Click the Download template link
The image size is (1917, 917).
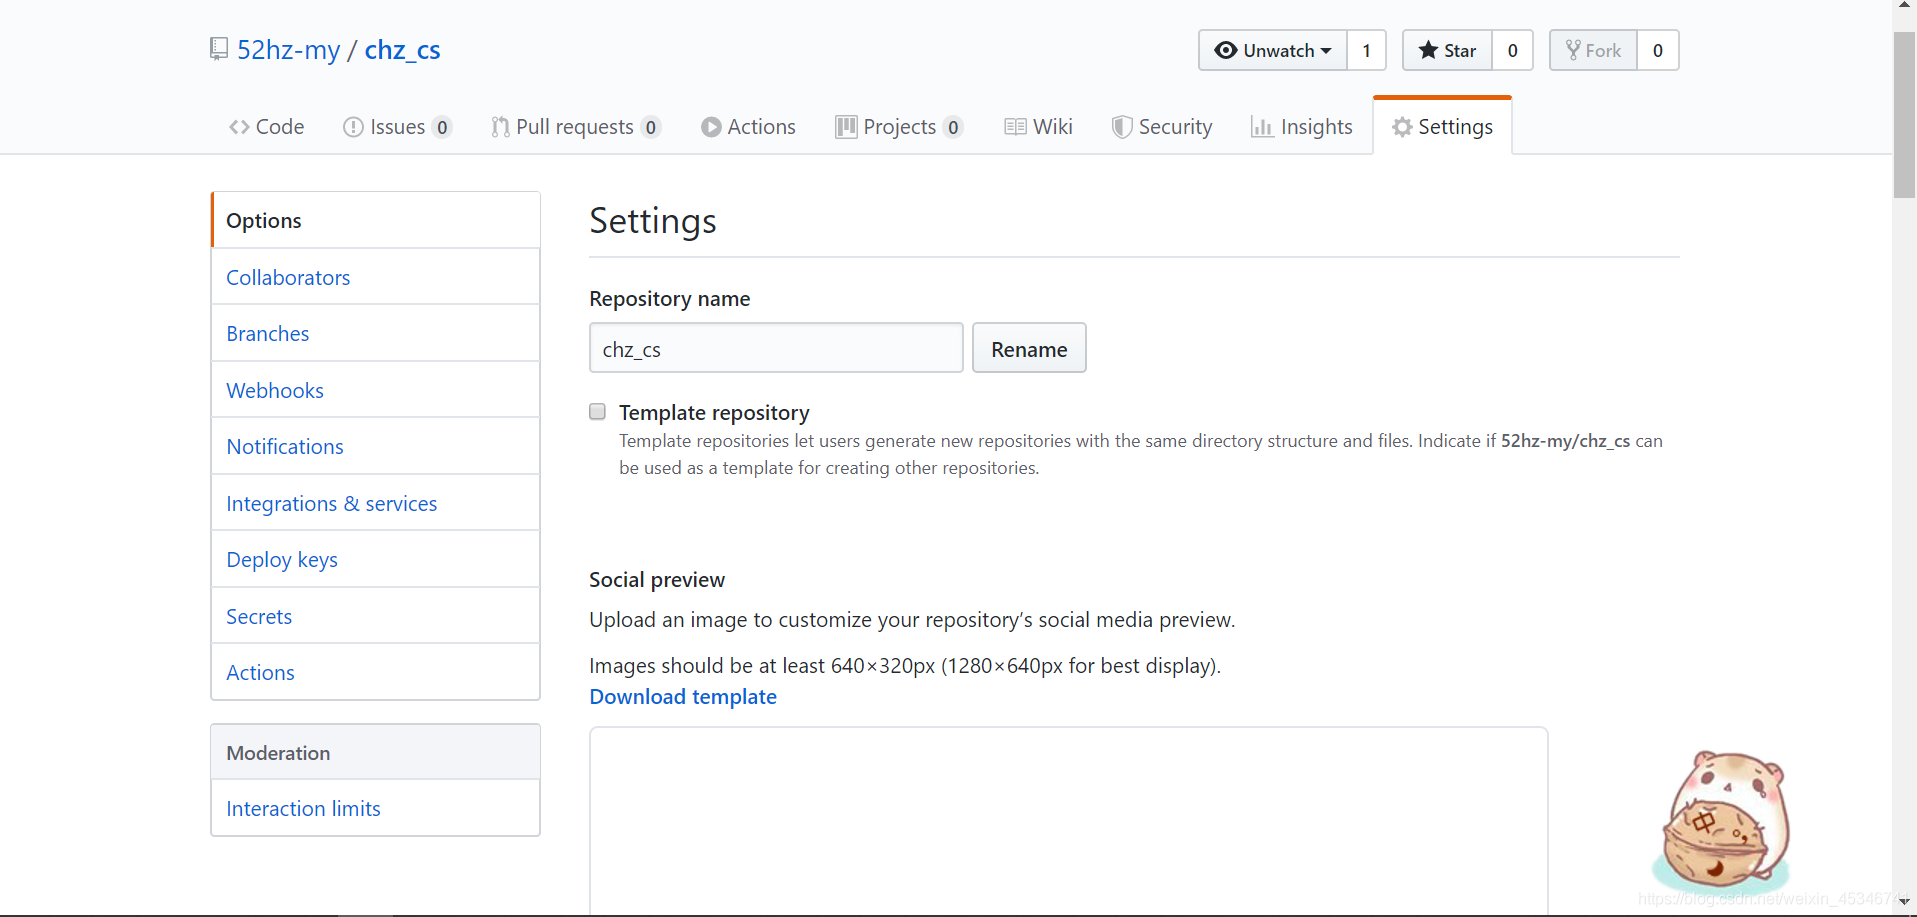(683, 697)
